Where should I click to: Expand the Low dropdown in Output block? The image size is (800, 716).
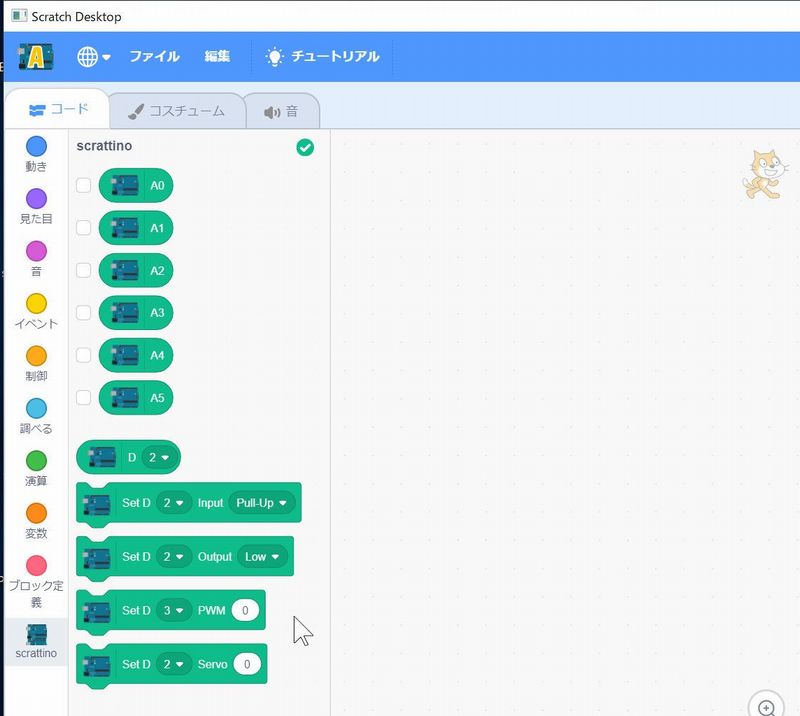[263, 556]
